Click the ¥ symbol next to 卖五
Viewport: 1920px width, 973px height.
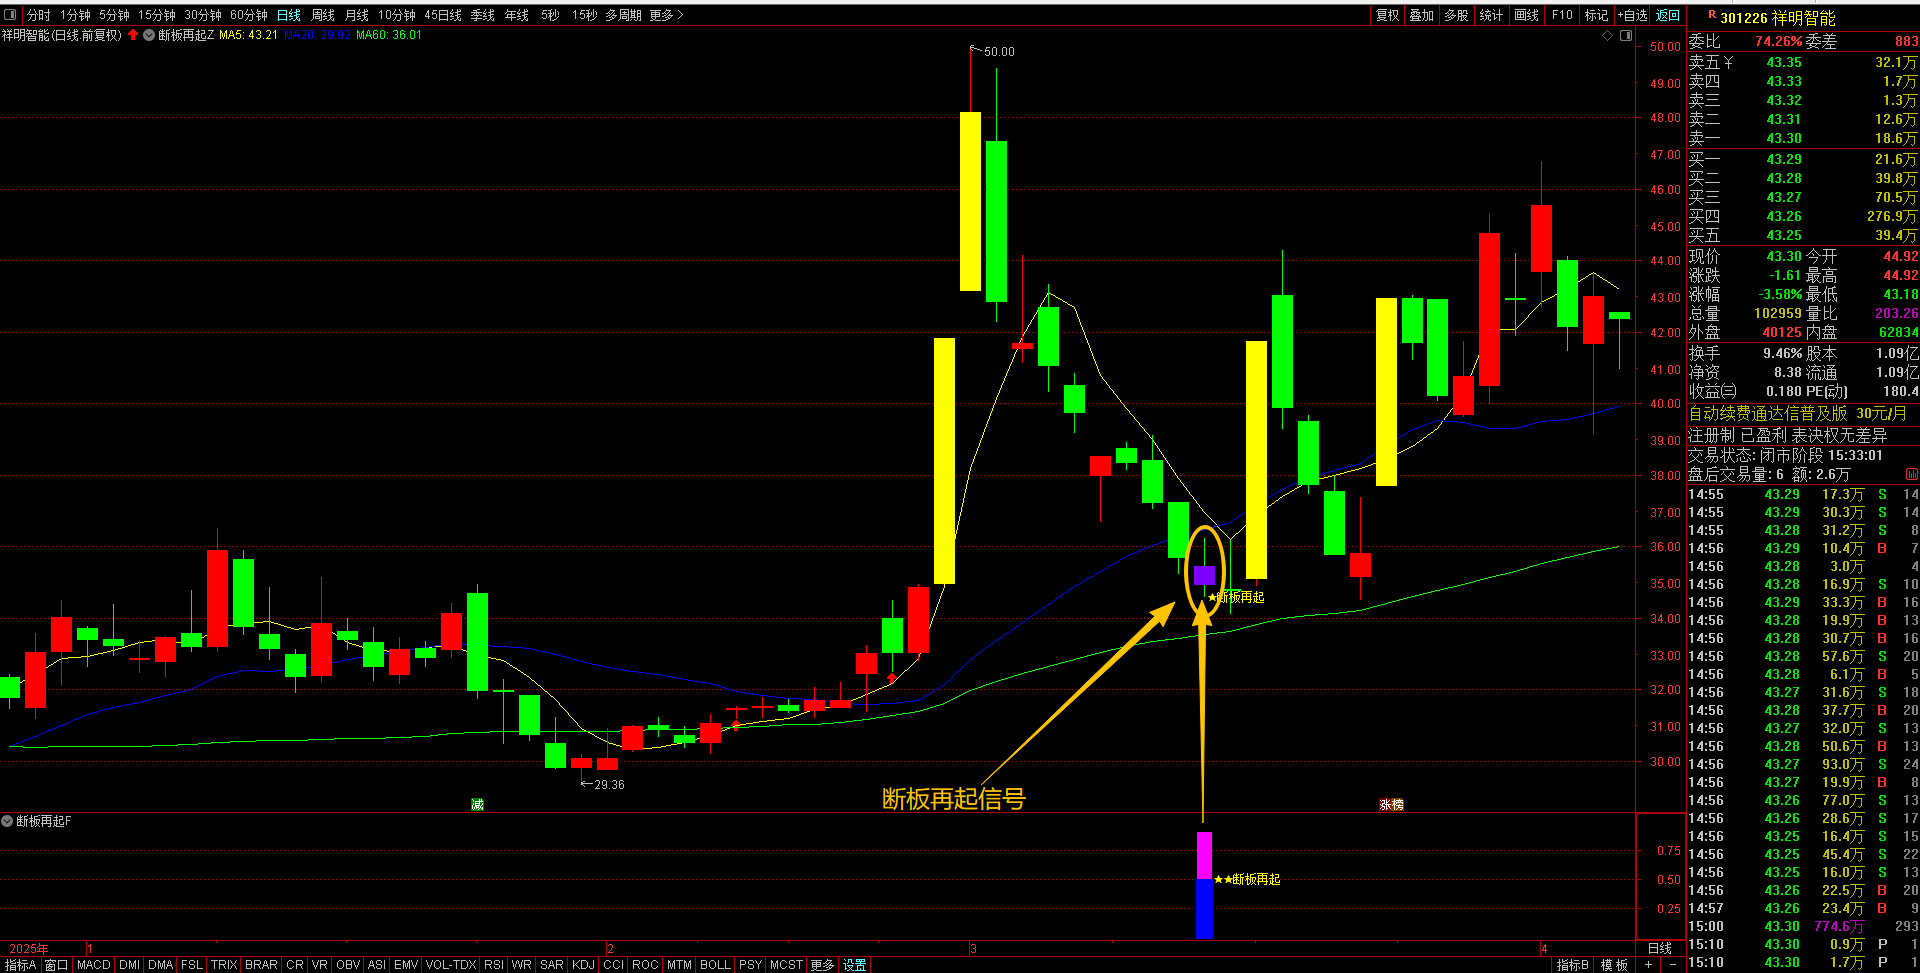click(1729, 63)
